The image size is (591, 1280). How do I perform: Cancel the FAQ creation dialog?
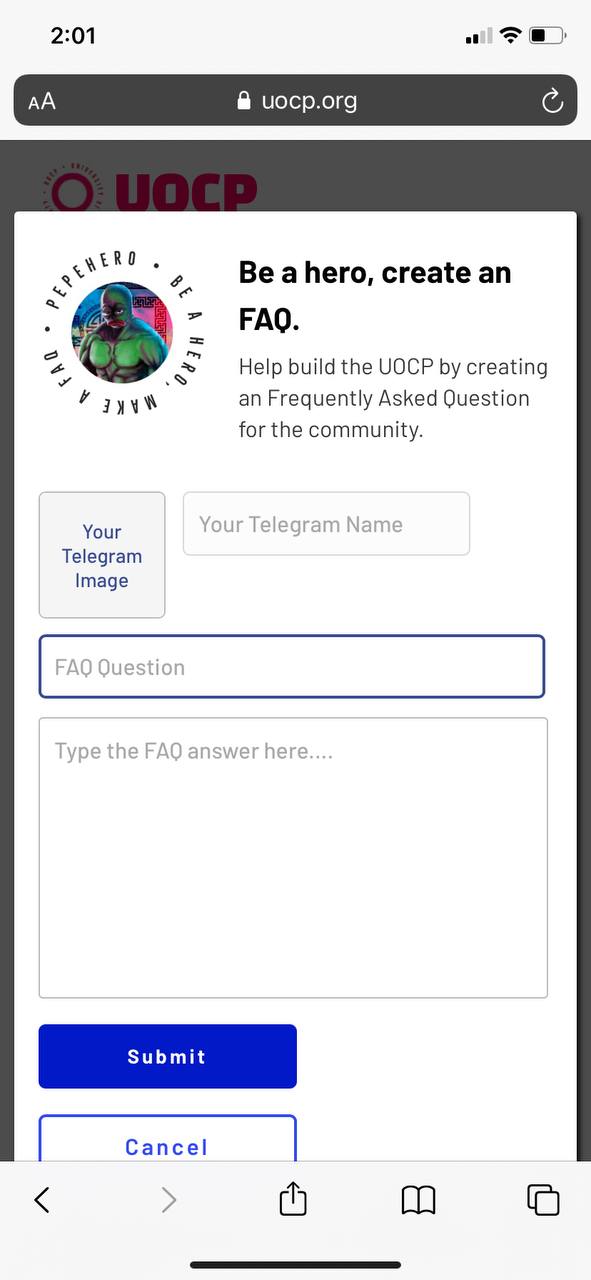[168, 1140]
